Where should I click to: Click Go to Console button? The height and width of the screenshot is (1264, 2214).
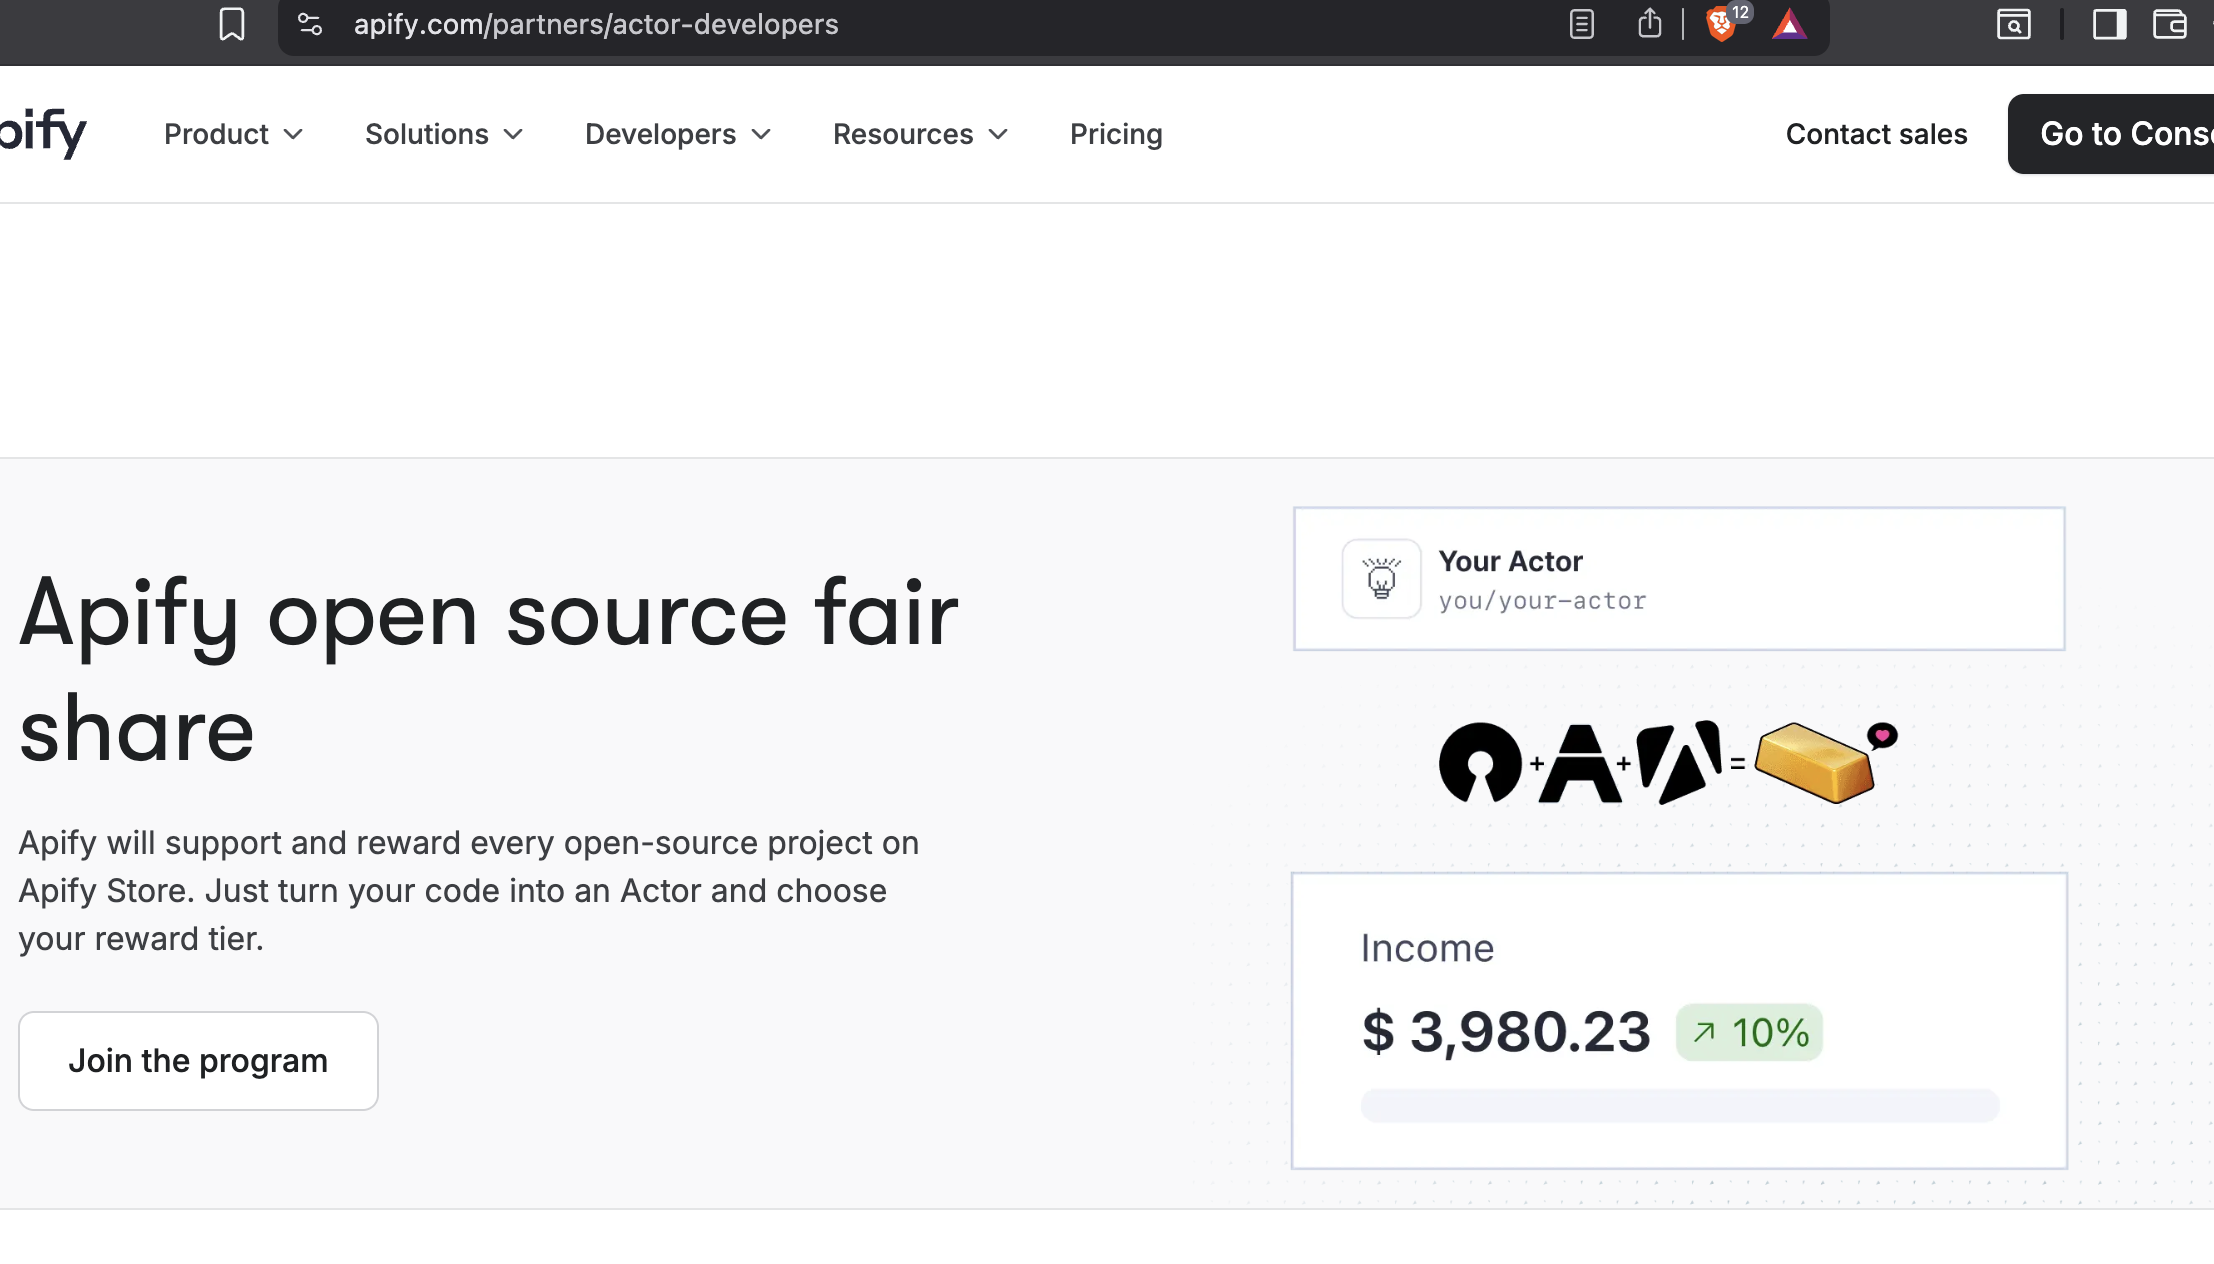click(2111, 134)
